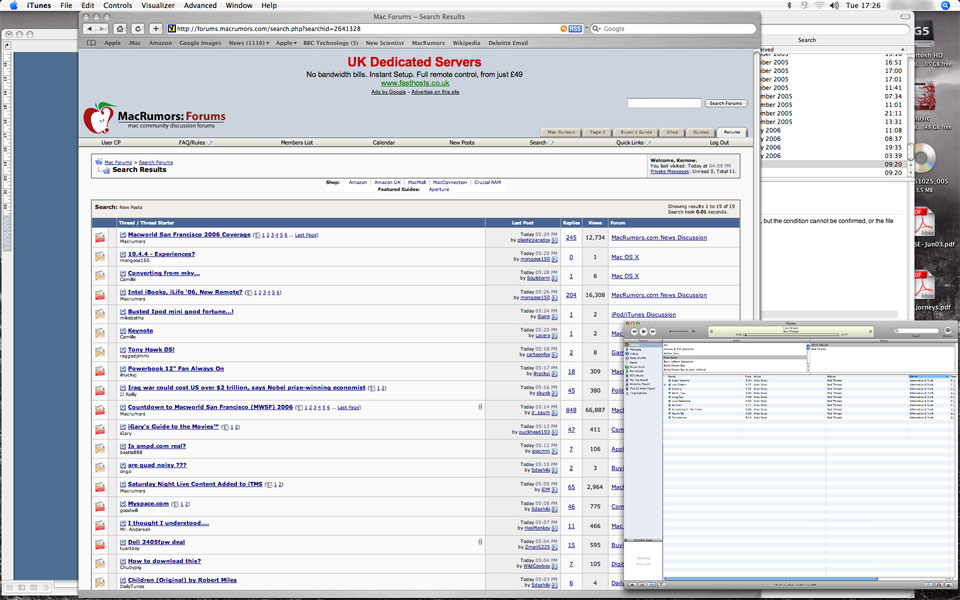Click the folder icon of 10.4.4 - Experiences? row
The image size is (960, 600).
point(100,257)
